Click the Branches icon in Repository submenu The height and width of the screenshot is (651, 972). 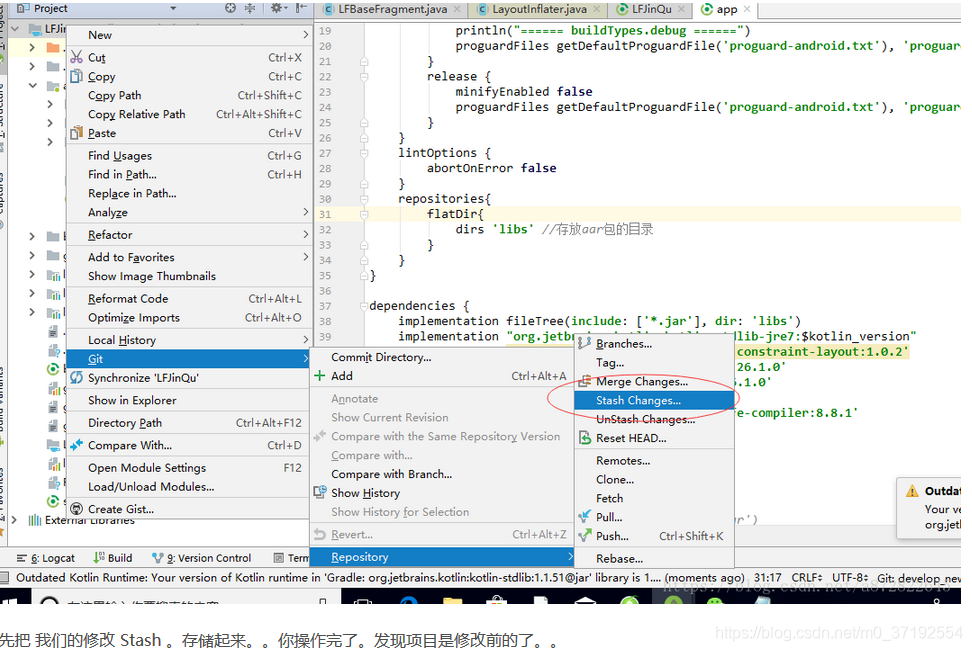click(584, 343)
